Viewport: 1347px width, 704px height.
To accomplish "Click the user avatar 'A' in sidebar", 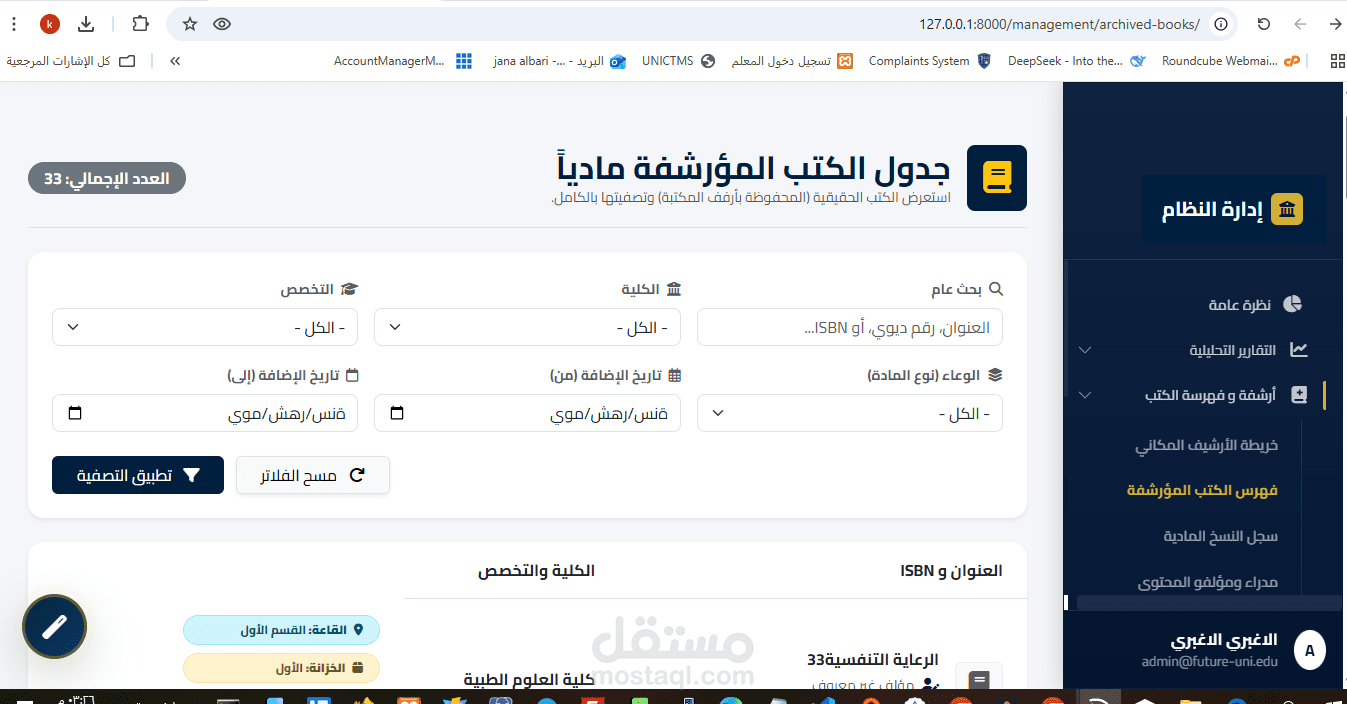I will [1309, 651].
